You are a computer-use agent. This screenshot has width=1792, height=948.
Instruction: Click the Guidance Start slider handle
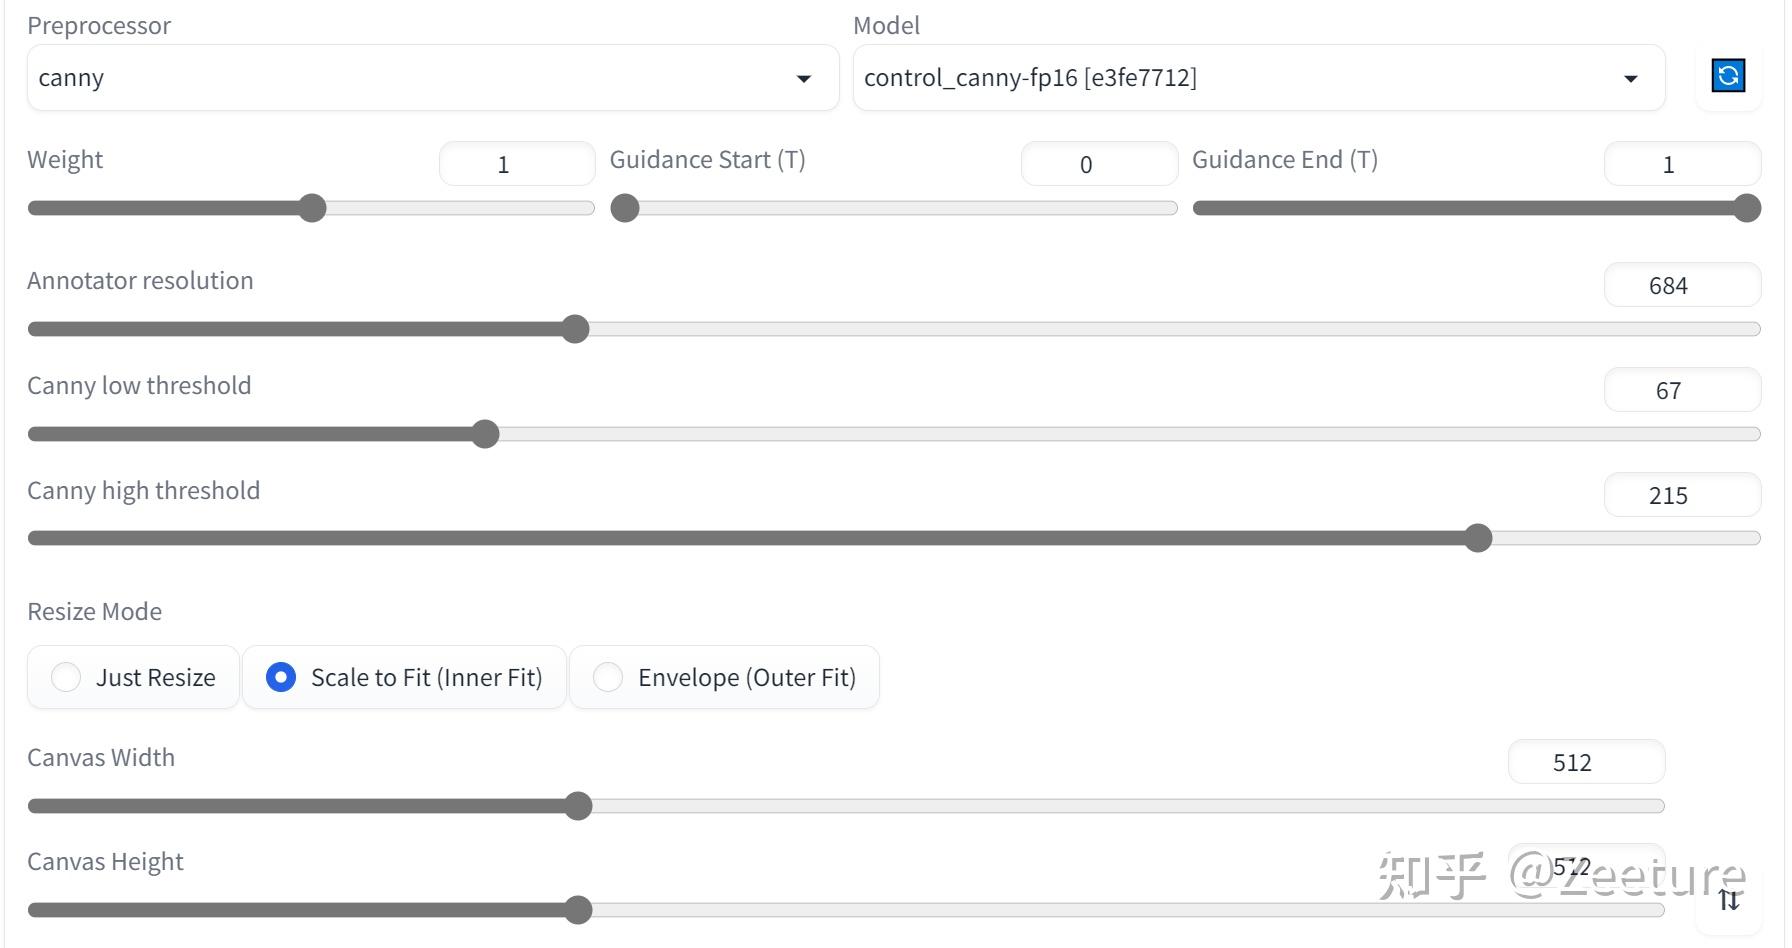[625, 208]
